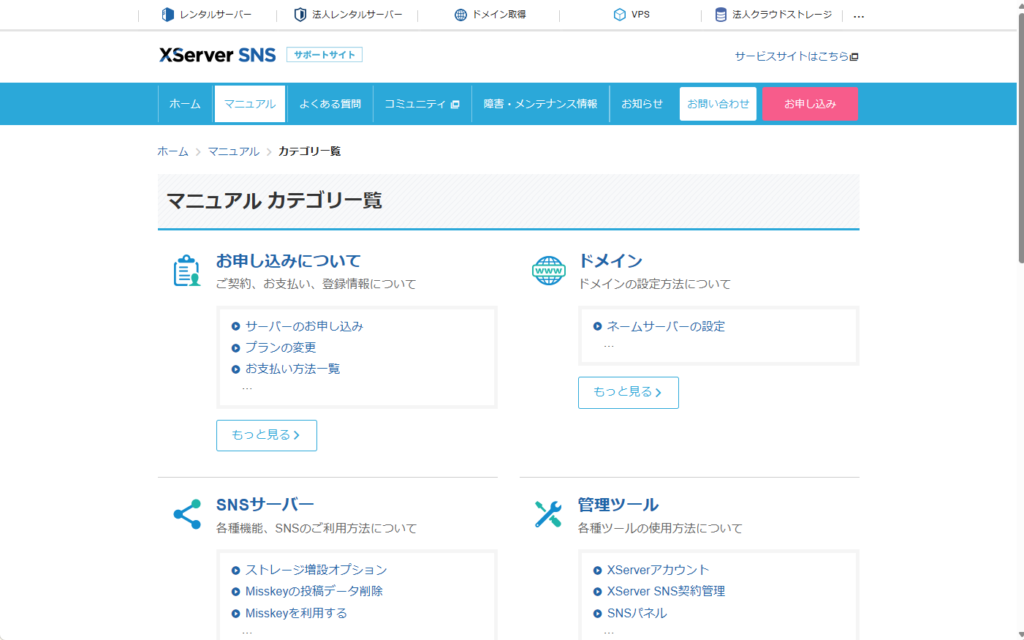Click the pink お申し込み button
Image resolution: width=1024 pixels, height=640 pixels.
[810, 104]
